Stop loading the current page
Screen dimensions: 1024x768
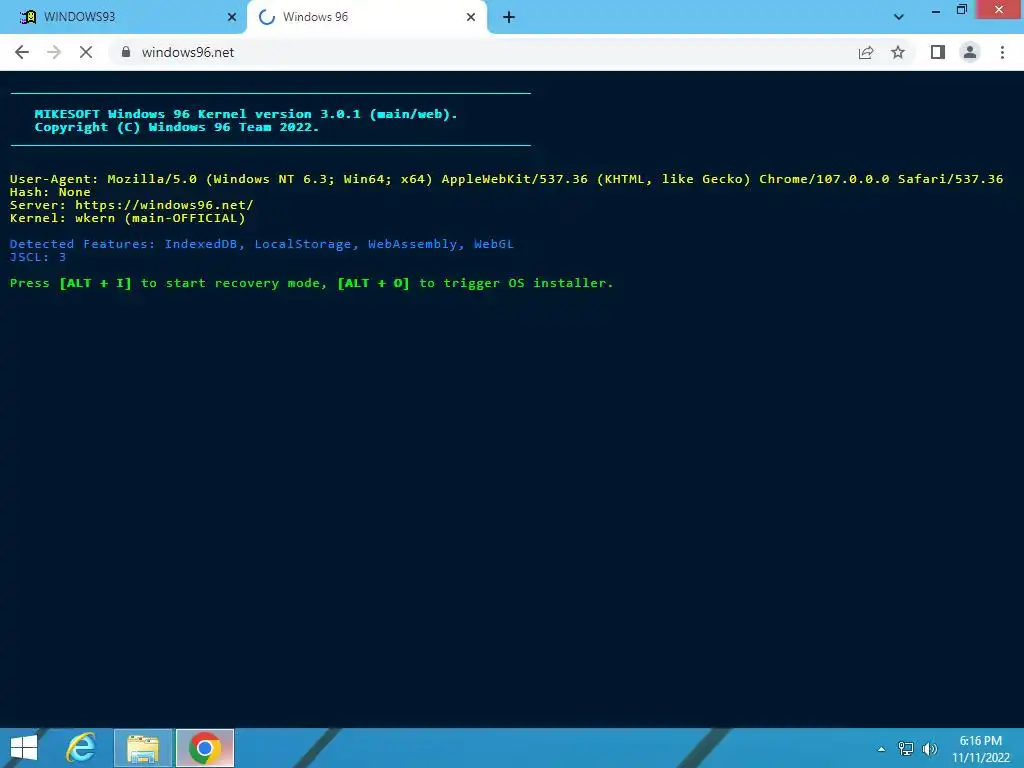point(86,52)
